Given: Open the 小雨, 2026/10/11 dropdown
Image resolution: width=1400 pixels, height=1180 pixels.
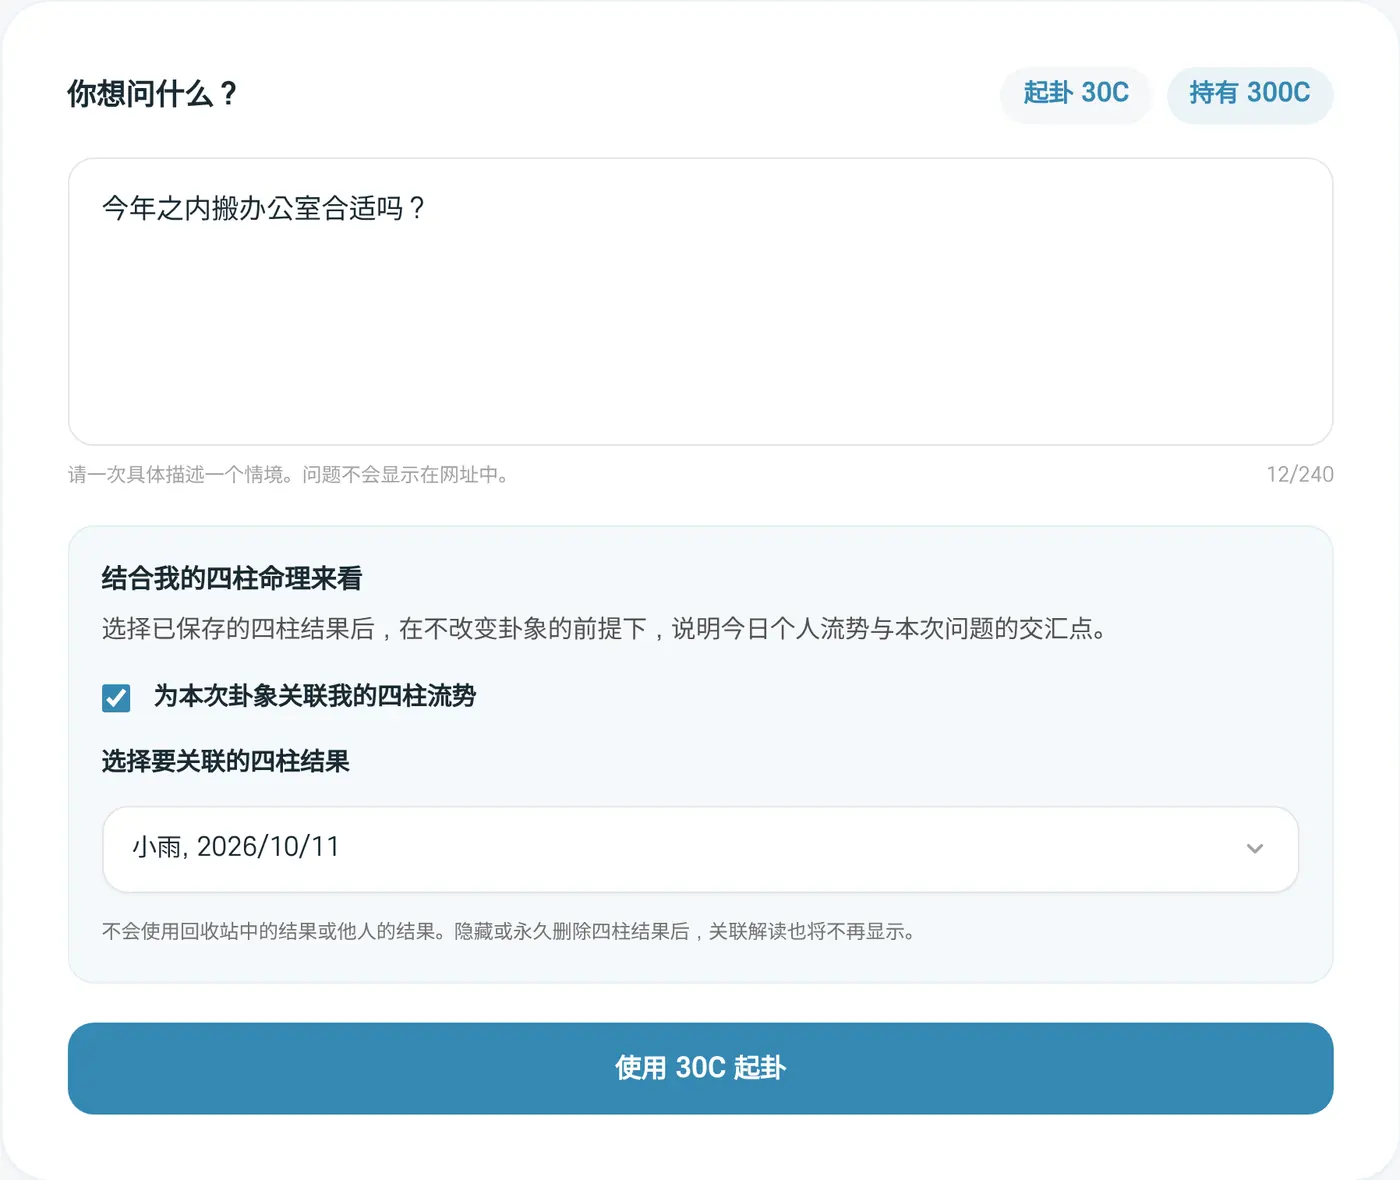Looking at the screenshot, I should (x=700, y=849).
